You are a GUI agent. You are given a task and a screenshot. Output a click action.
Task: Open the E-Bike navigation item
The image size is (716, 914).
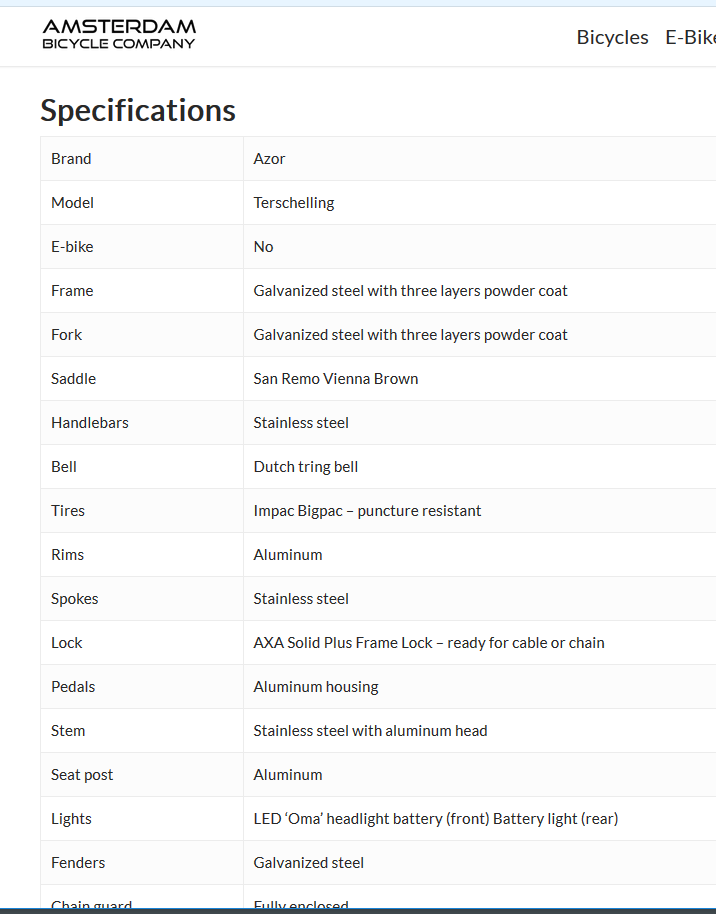point(690,37)
